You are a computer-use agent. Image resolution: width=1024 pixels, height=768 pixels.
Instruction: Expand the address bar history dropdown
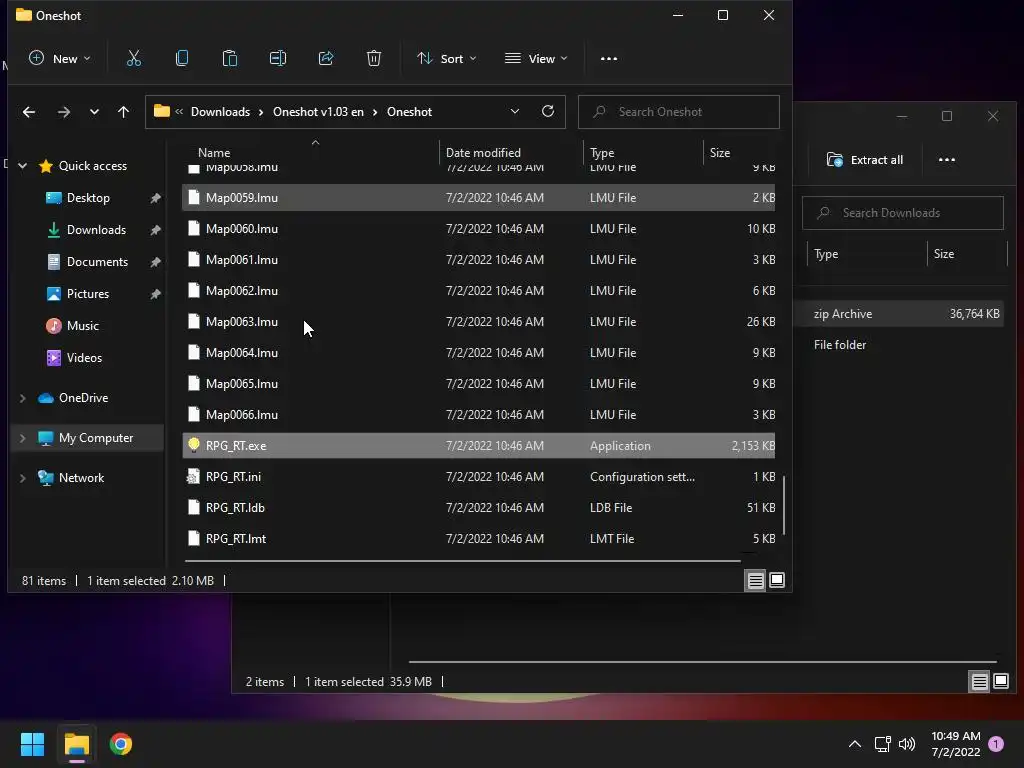515,111
